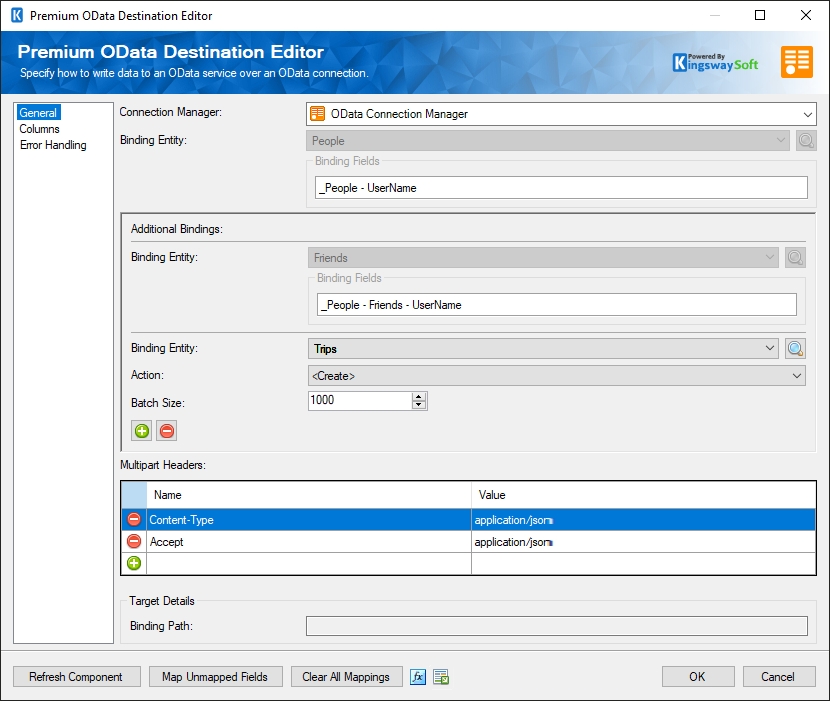
Task: Select the General page
Action: 38,113
